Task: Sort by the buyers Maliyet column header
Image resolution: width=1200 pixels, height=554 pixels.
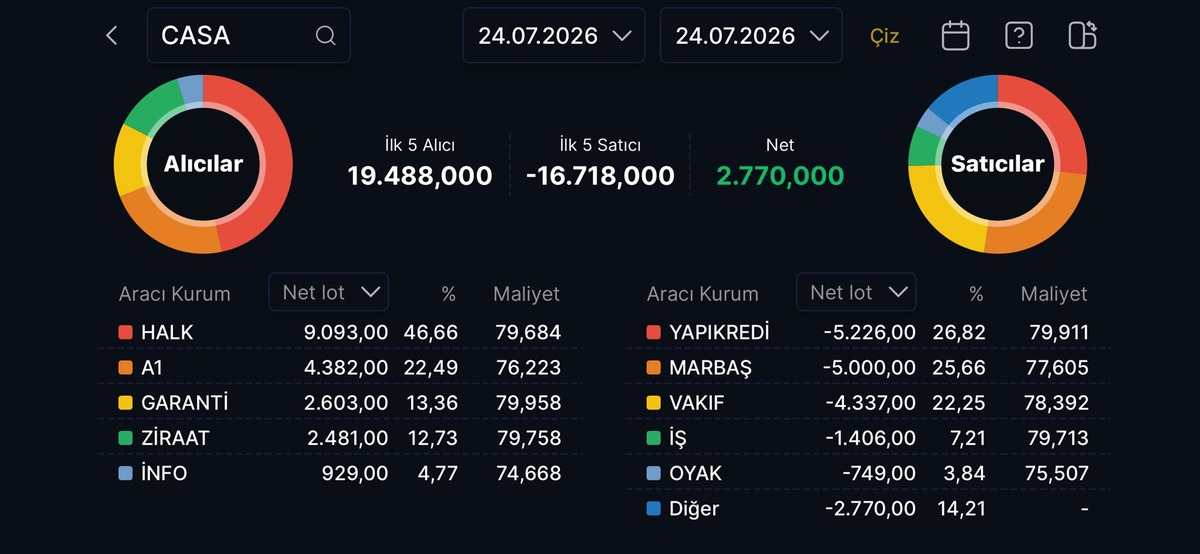Action: (526, 294)
